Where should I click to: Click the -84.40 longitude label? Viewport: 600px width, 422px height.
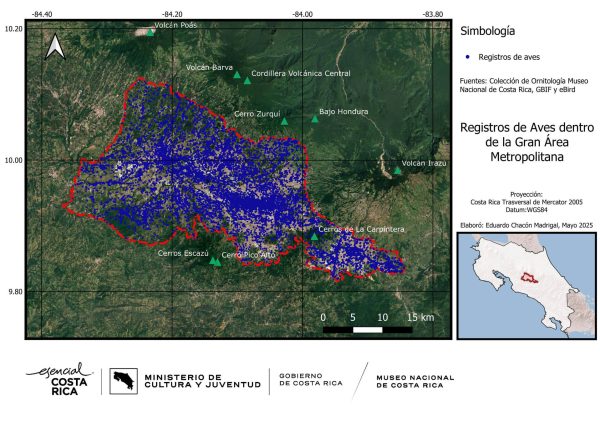pyautogui.click(x=42, y=14)
